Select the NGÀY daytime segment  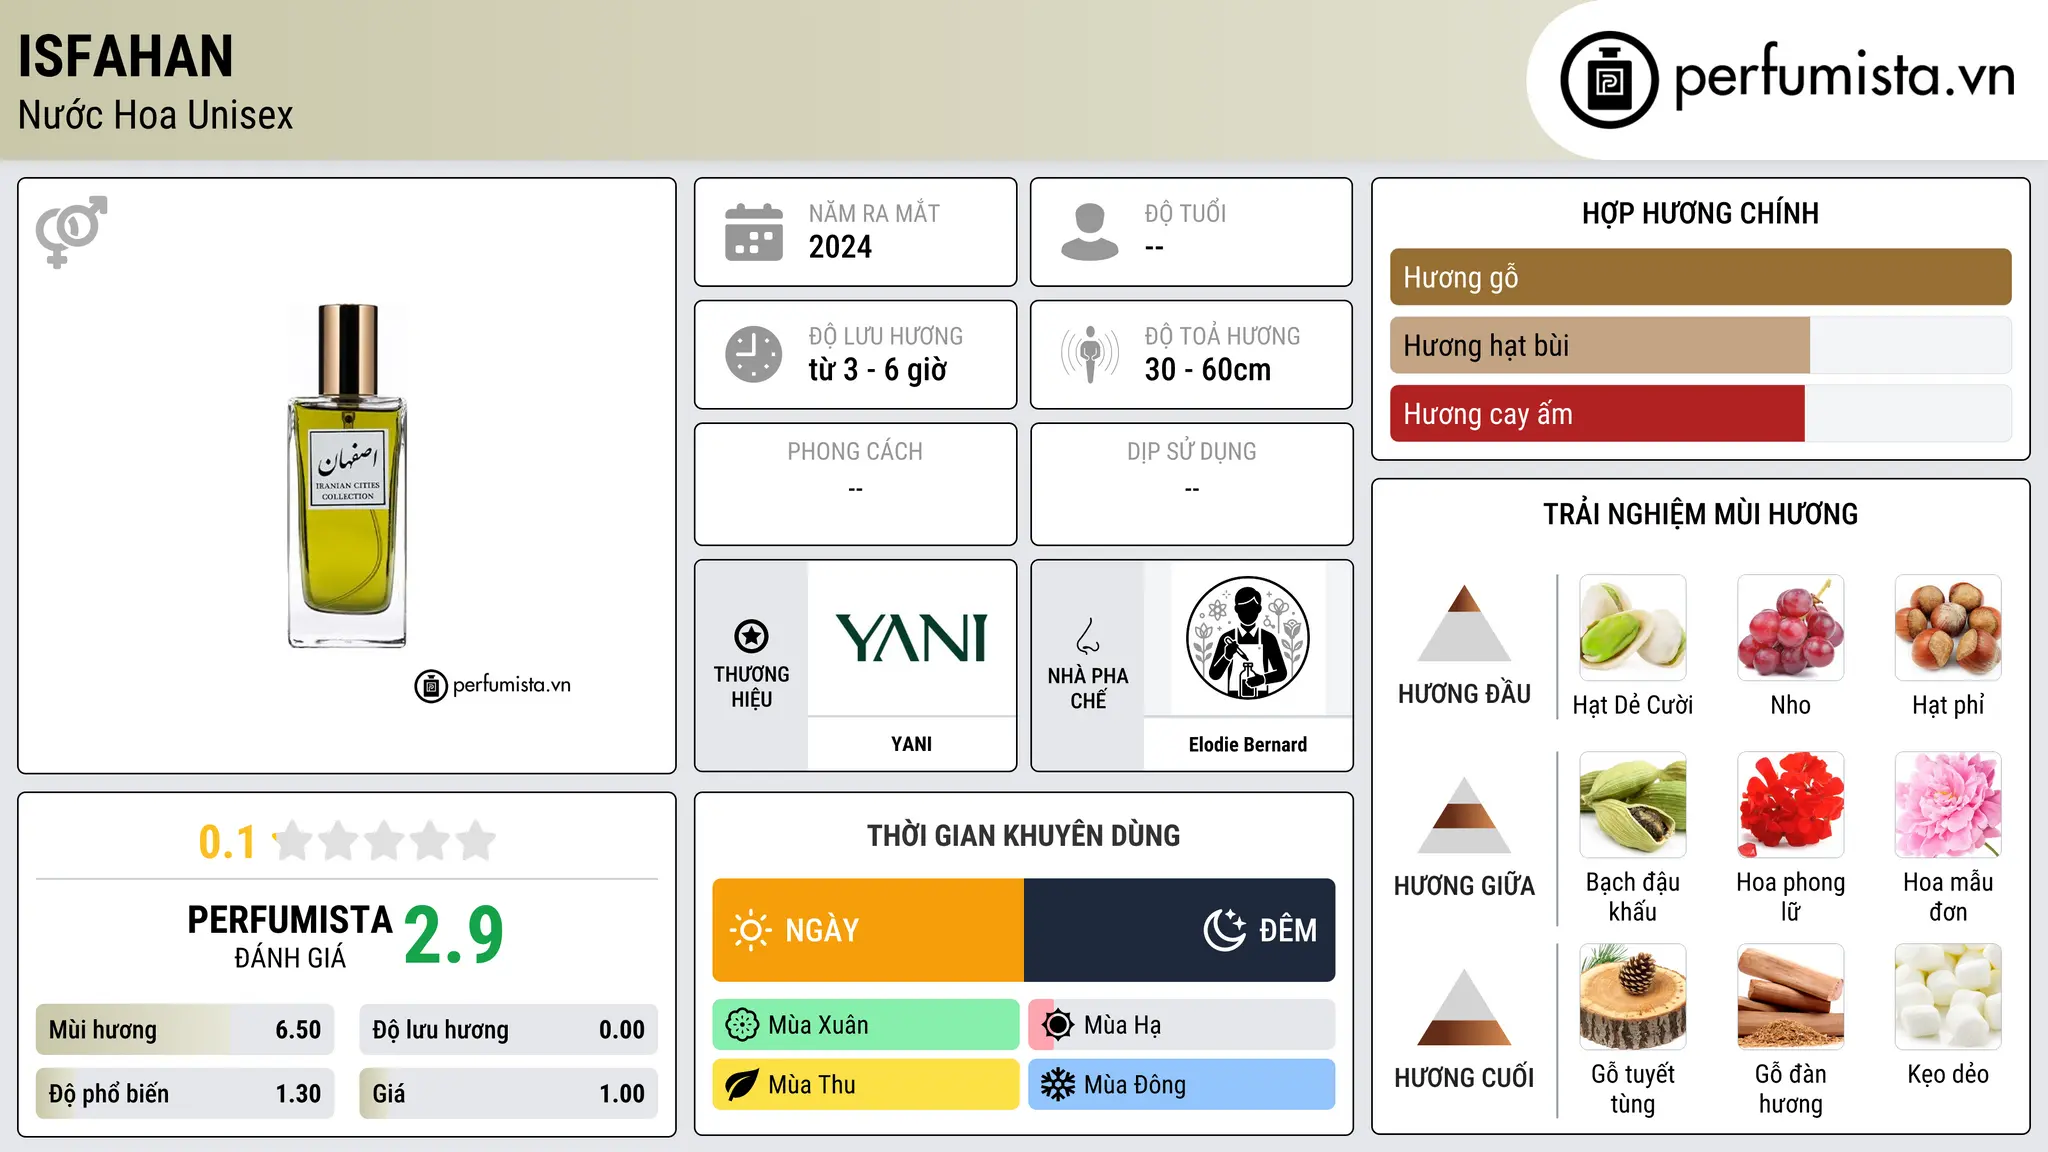868,930
